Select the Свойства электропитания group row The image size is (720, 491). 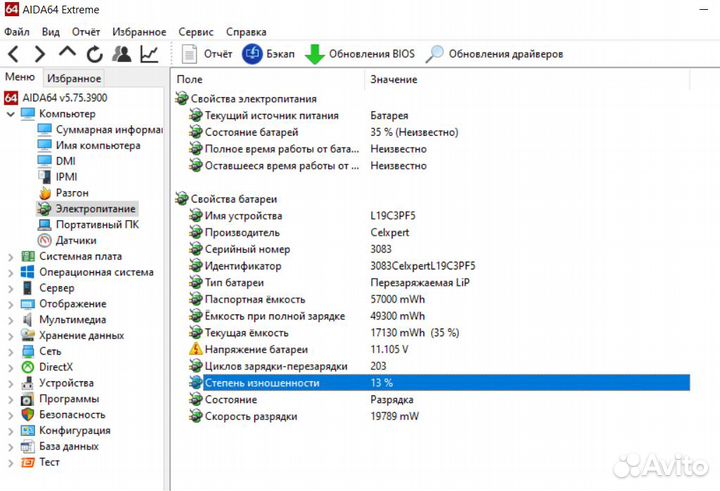tap(246, 99)
